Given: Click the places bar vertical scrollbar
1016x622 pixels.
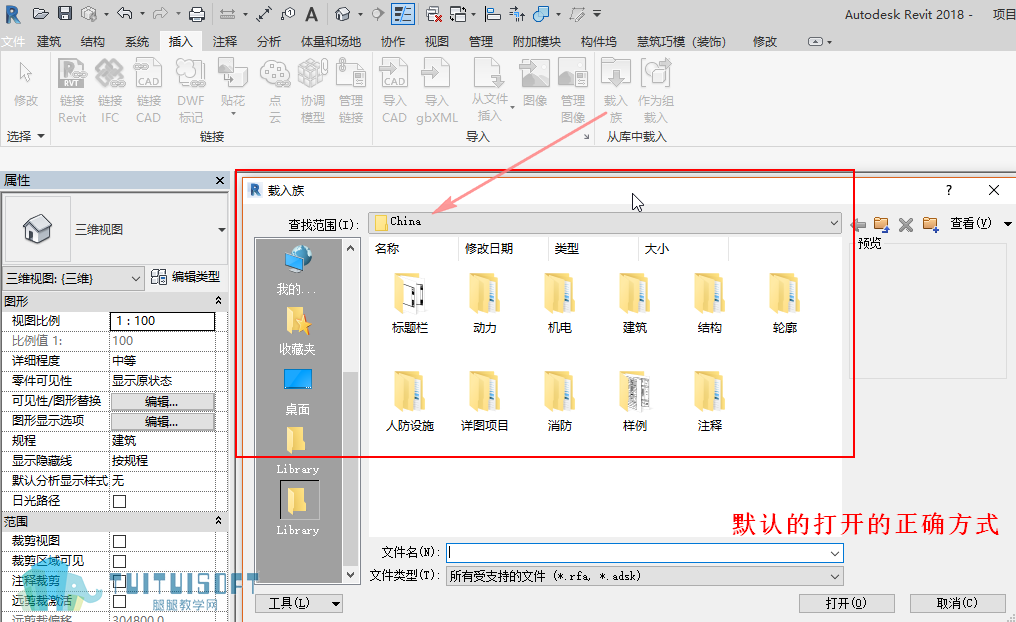Looking at the screenshot, I should click(x=351, y=411).
